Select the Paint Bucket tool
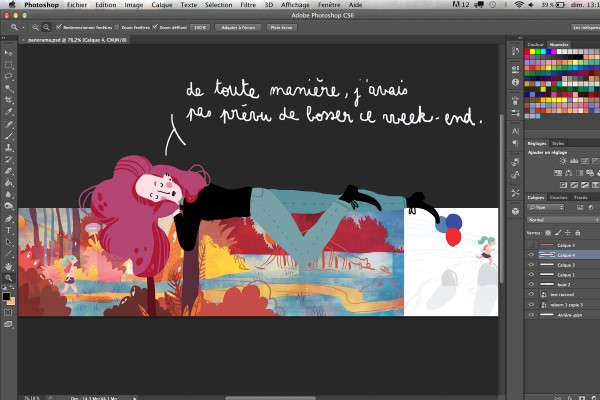Image resolution: width=600 pixels, height=400 pixels. tap(8, 183)
